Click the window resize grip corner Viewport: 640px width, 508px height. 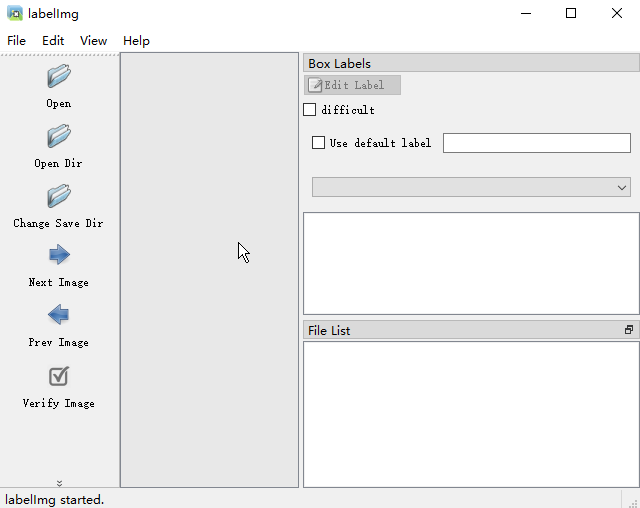[x=634, y=503]
